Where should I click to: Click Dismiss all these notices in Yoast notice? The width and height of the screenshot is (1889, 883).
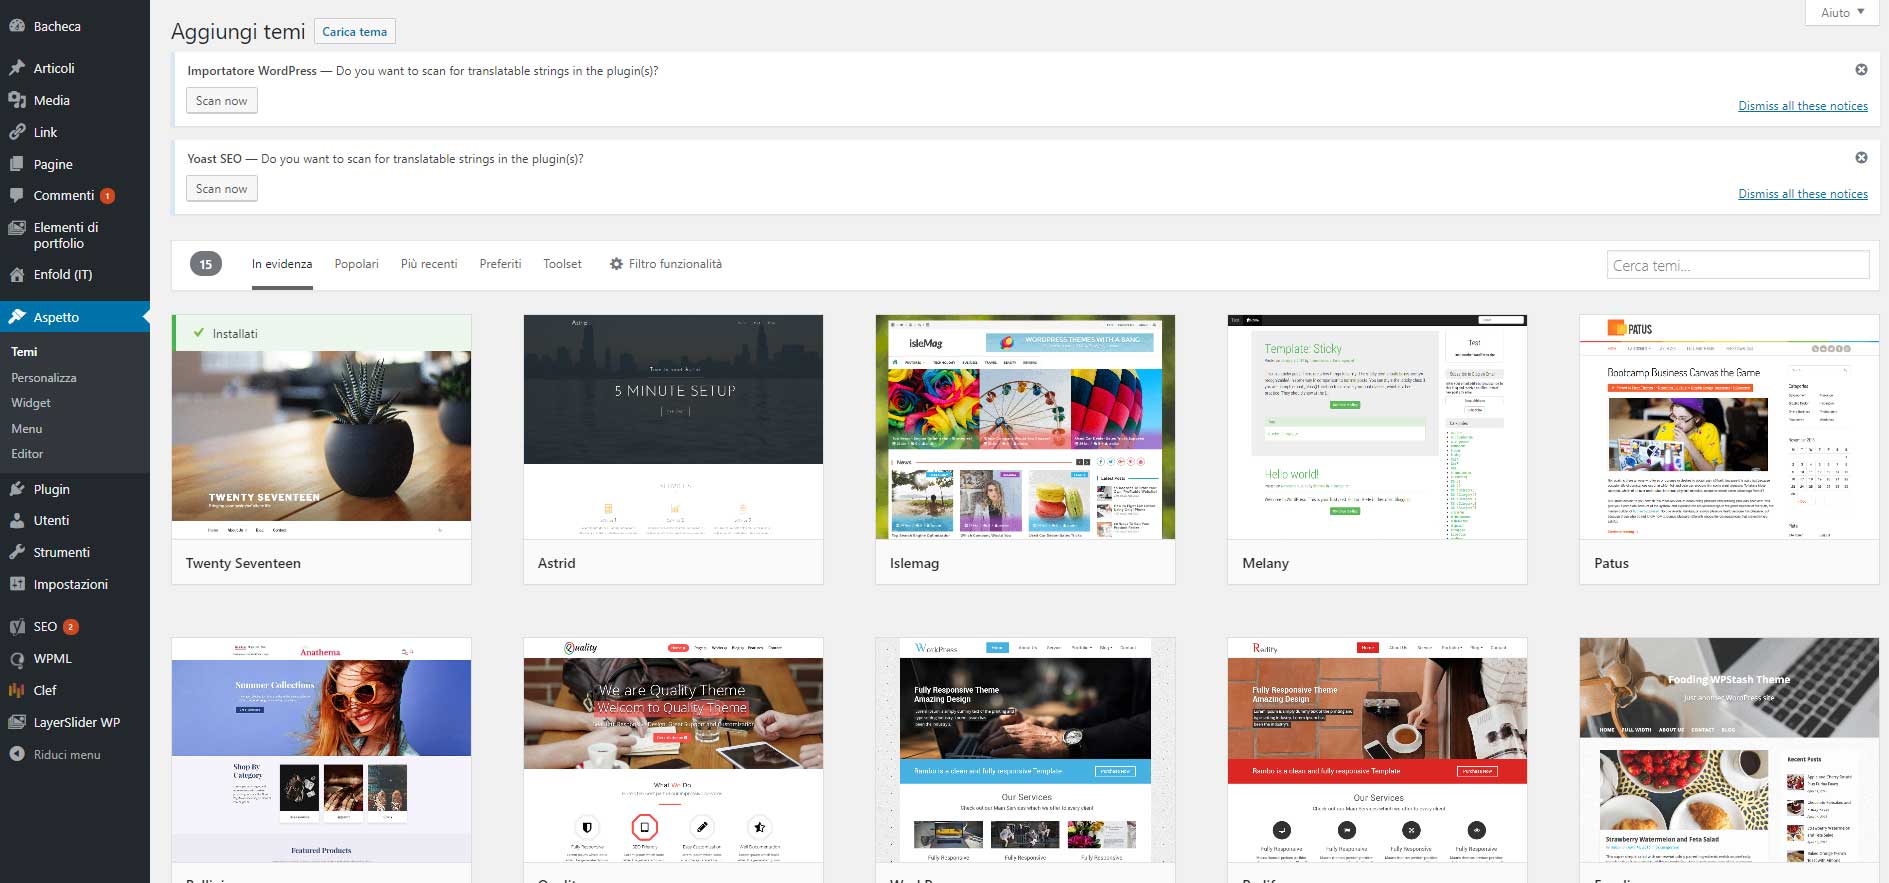pyautogui.click(x=1802, y=194)
